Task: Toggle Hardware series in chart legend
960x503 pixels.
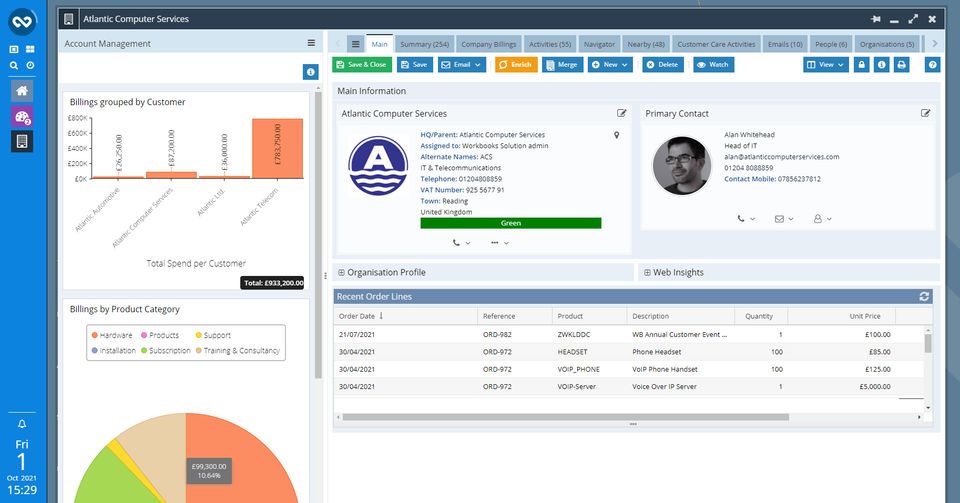Action: coord(111,335)
